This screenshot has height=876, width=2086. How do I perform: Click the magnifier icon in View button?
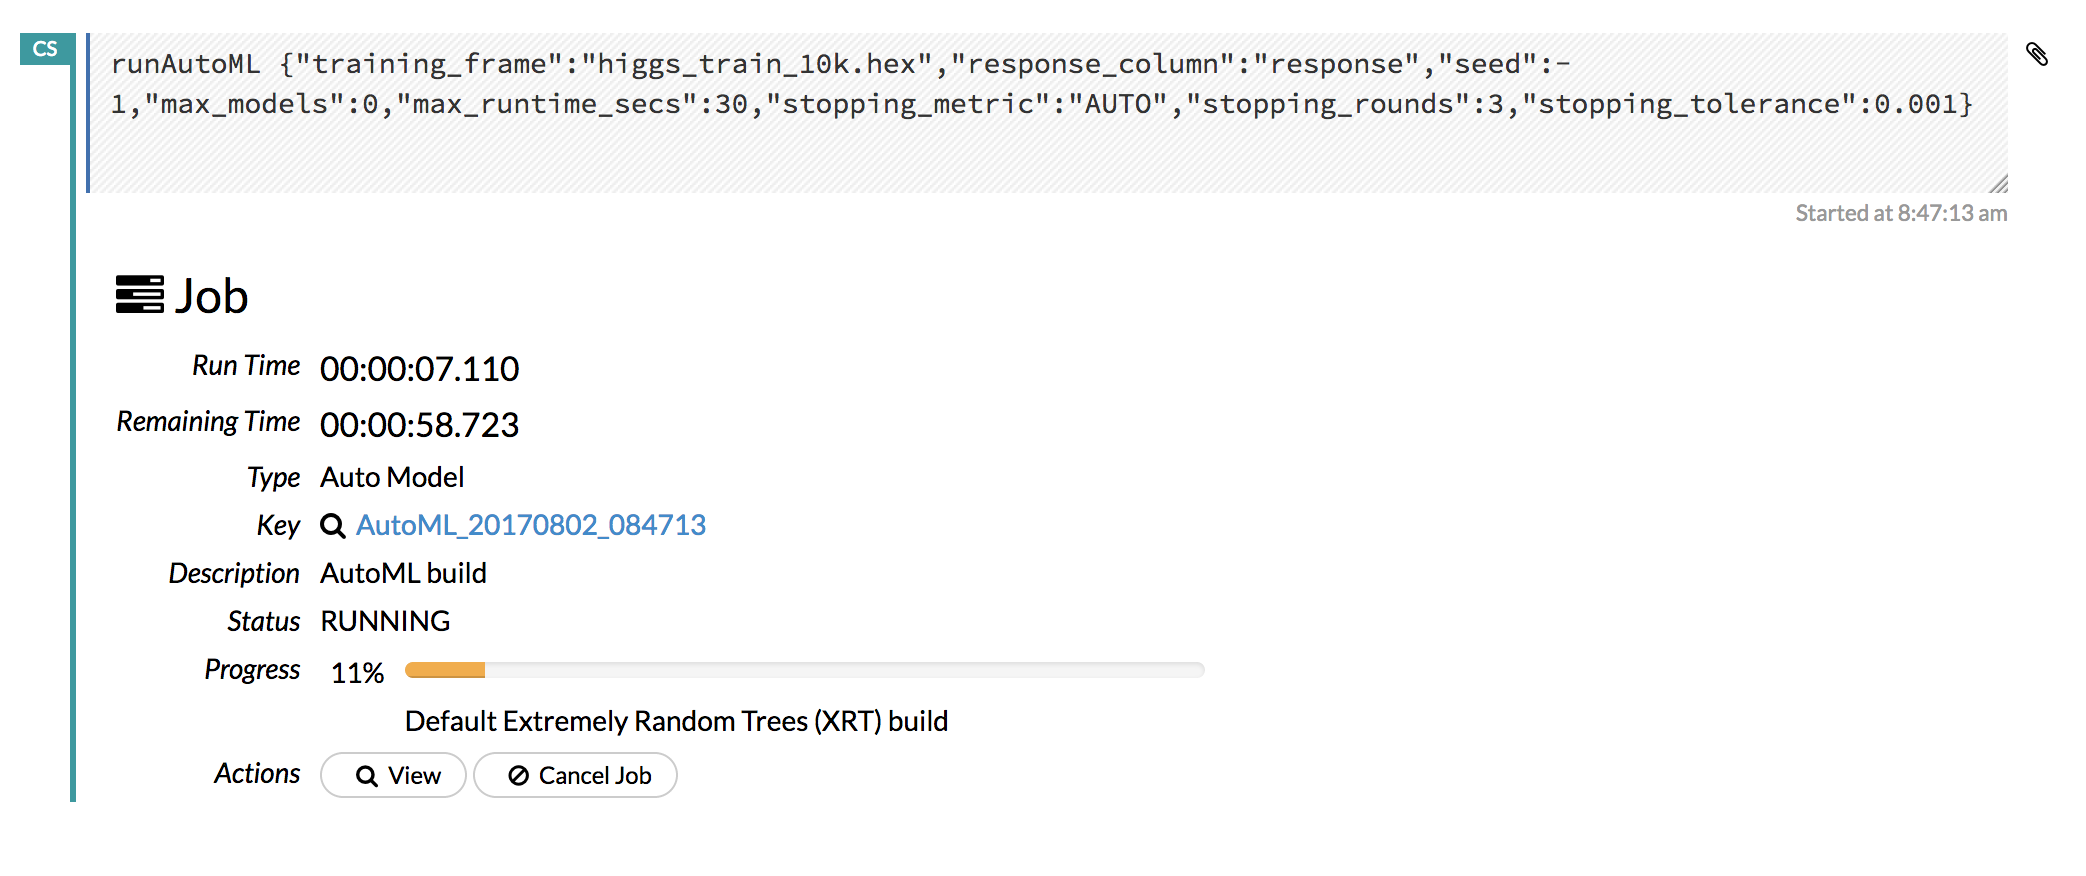pos(367,777)
